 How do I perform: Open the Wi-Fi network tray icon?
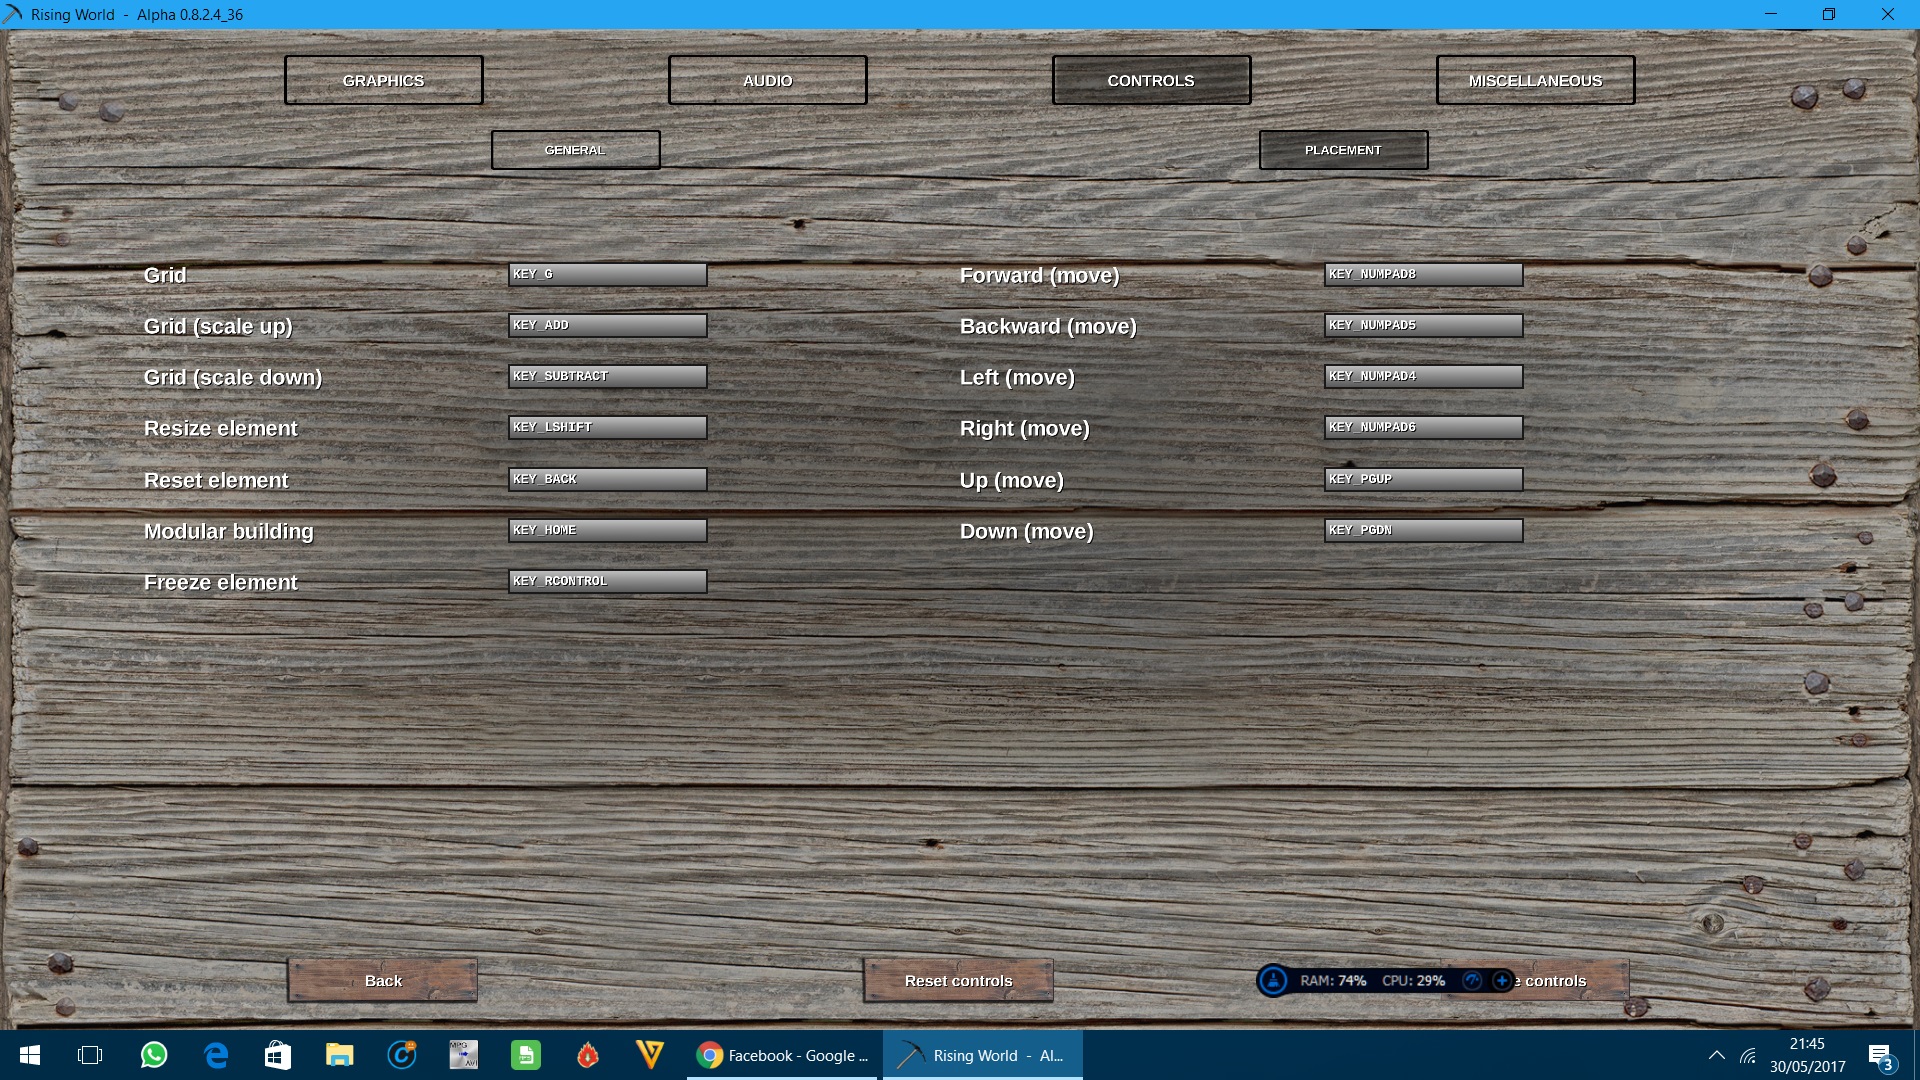1748,1056
